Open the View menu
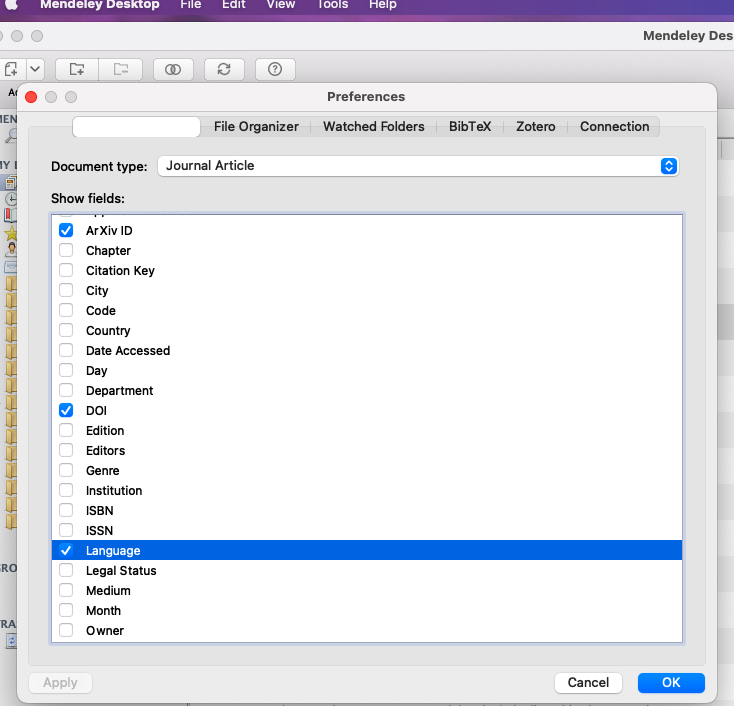The width and height of the screenshot is (734, 706). point(281,5)
